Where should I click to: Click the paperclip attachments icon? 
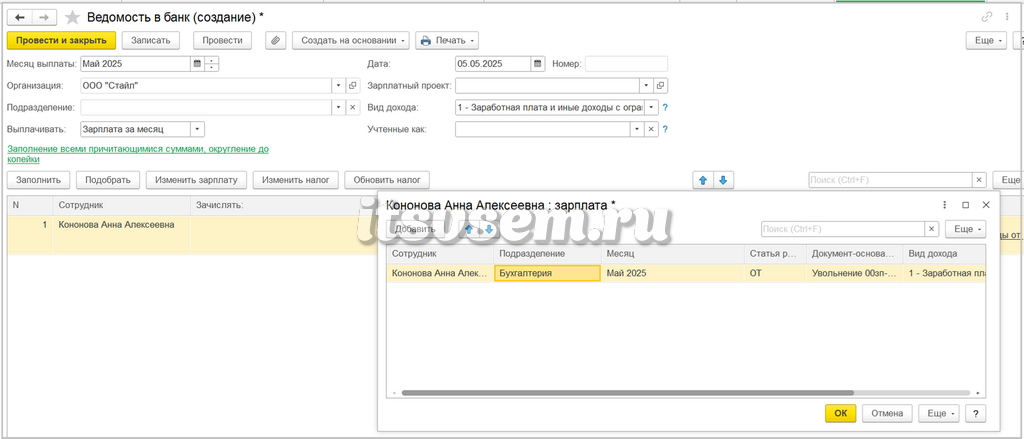point(276,41)
